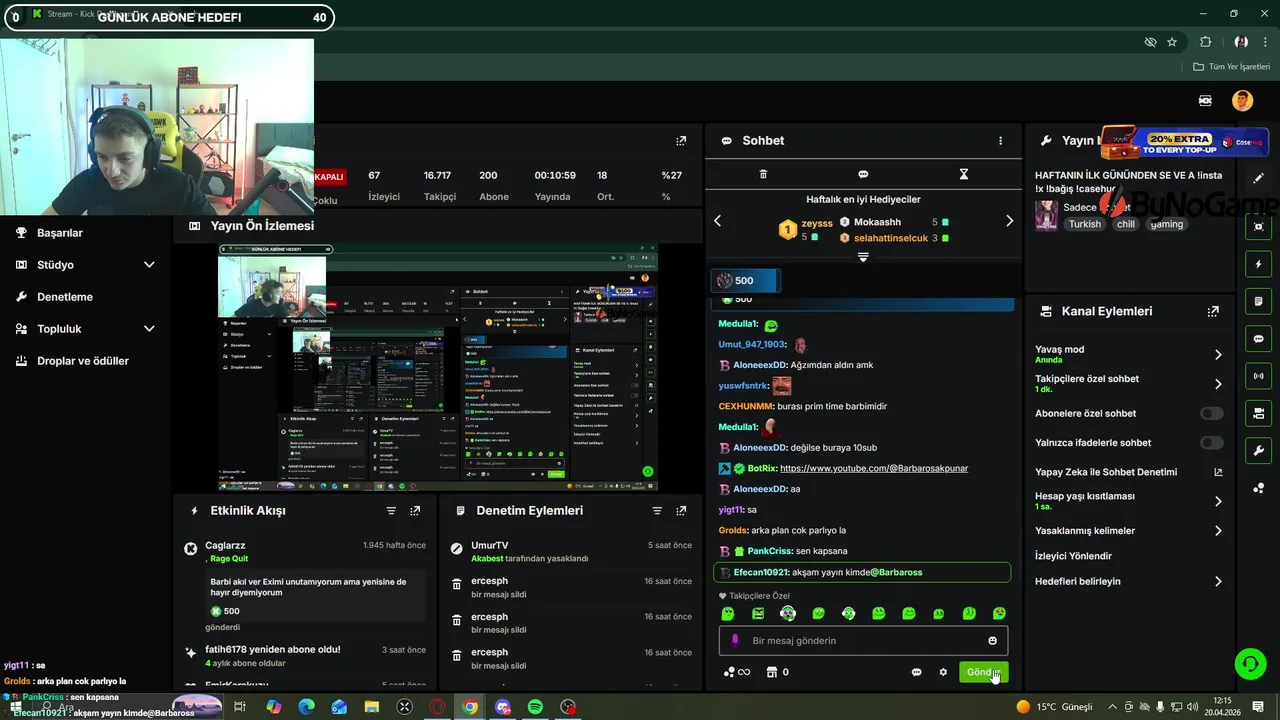Open filter options for Denetim Eylemleri
1280x720 pixels.
click(657, 510)
